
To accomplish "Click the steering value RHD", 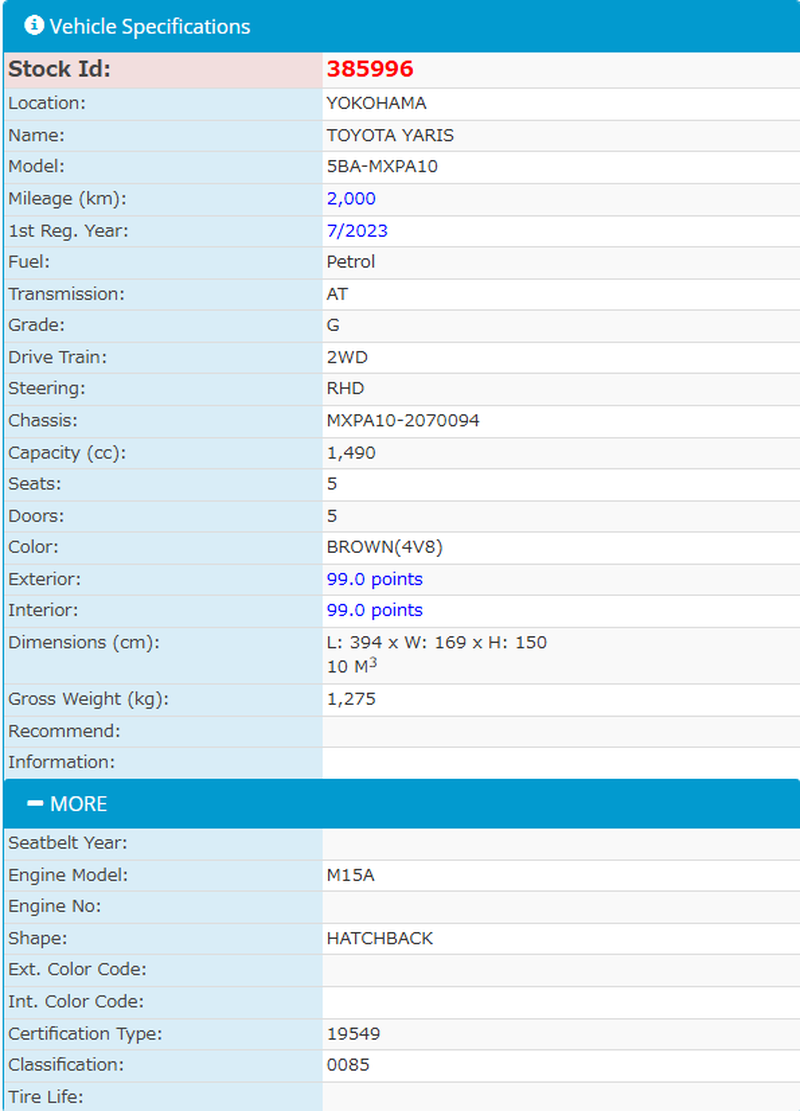I will [345, 388].
